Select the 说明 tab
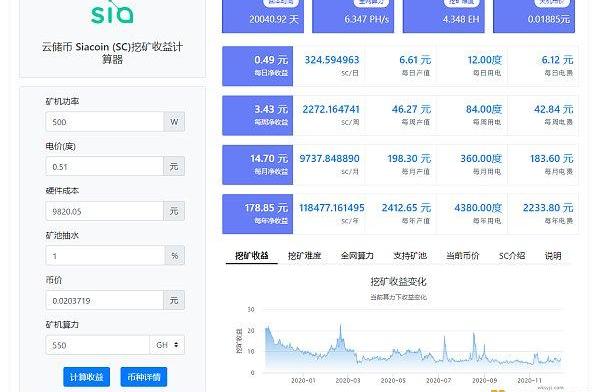This screenshot has height=392, width=600. (553, 256)
